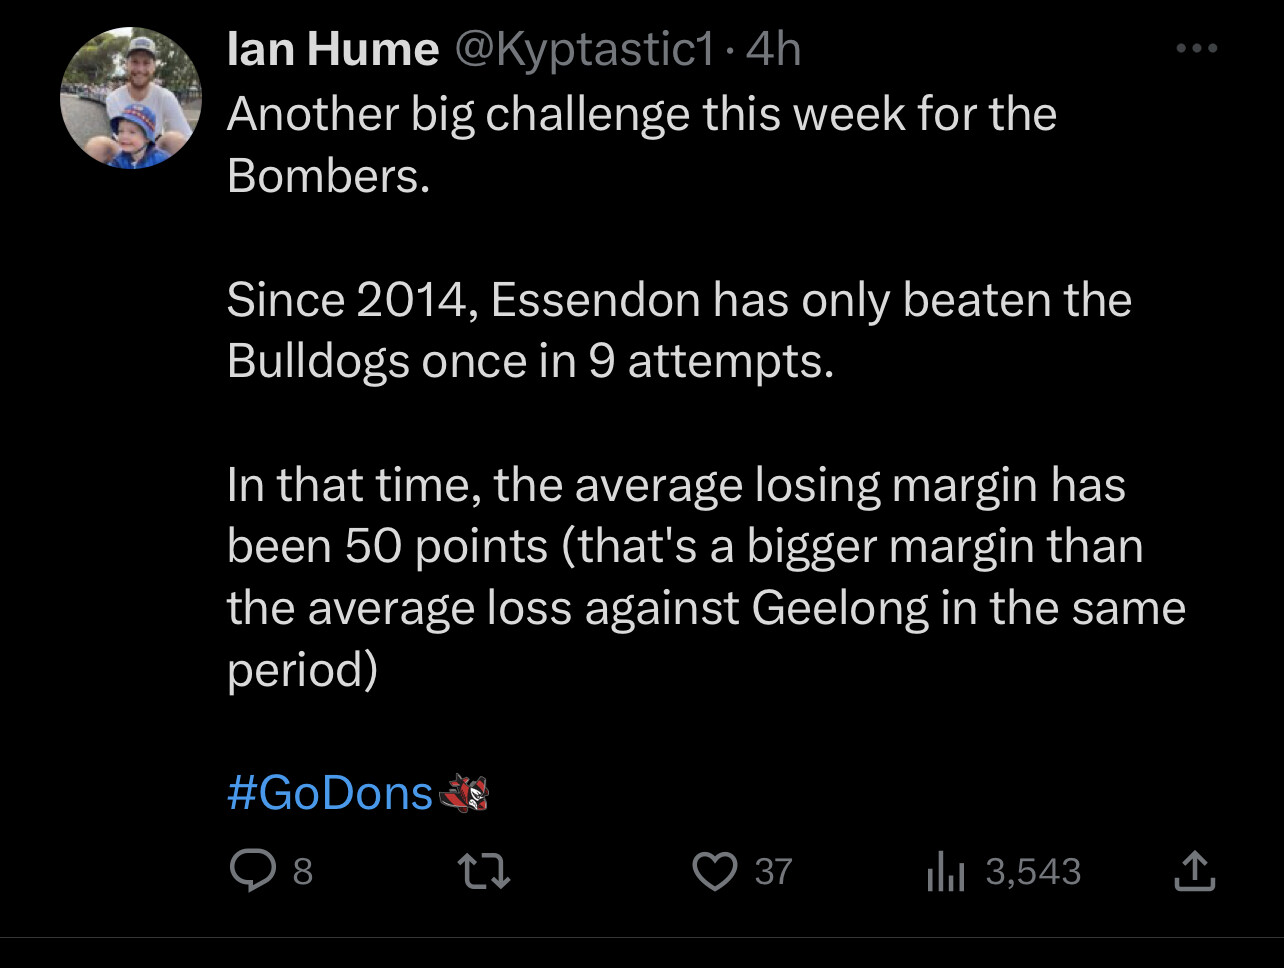The width and height of the screenshot is (1284, 968).
Task: Open the @Kyptastic1 handle link
Action: [586, 50]
